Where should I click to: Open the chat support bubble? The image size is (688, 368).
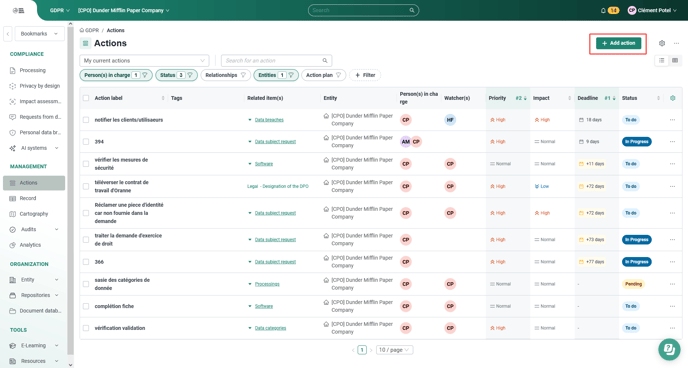pos(669,349)
